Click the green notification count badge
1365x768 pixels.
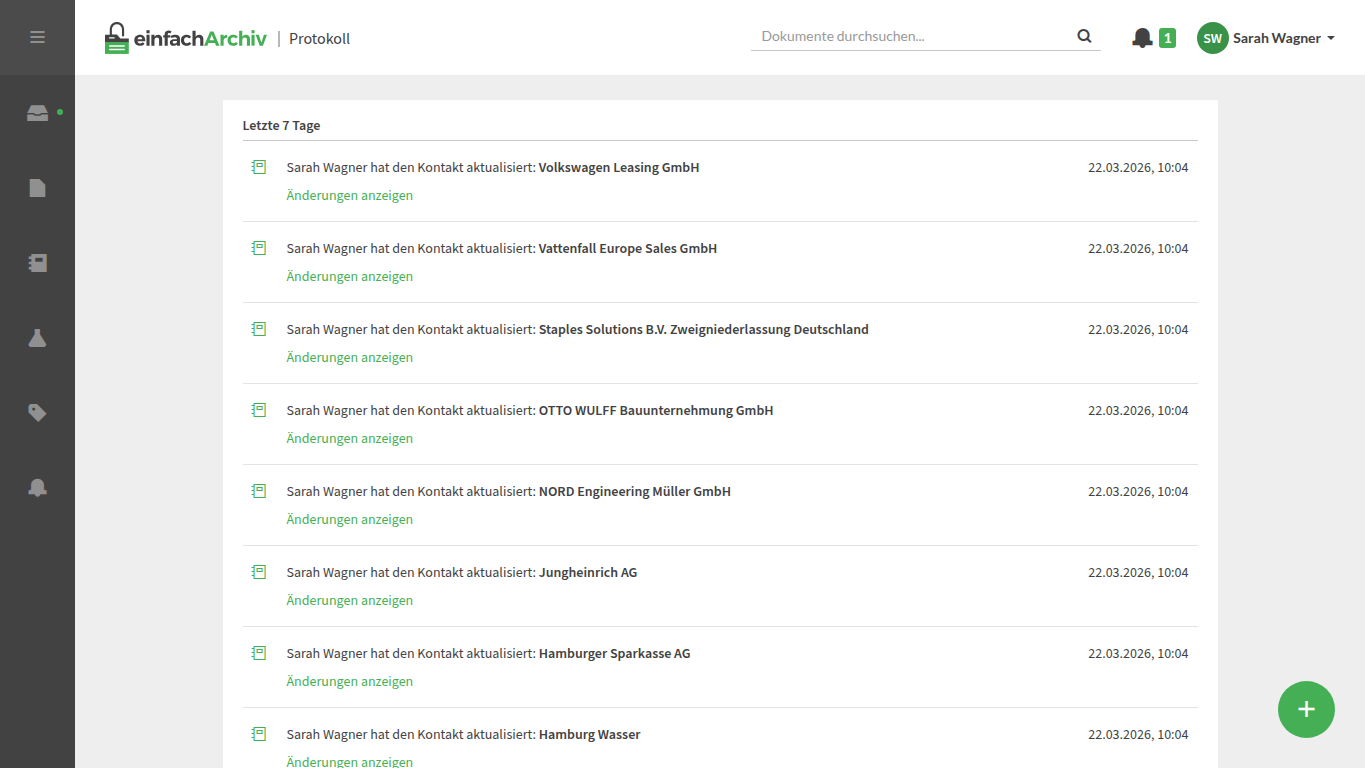[1167, 38]
